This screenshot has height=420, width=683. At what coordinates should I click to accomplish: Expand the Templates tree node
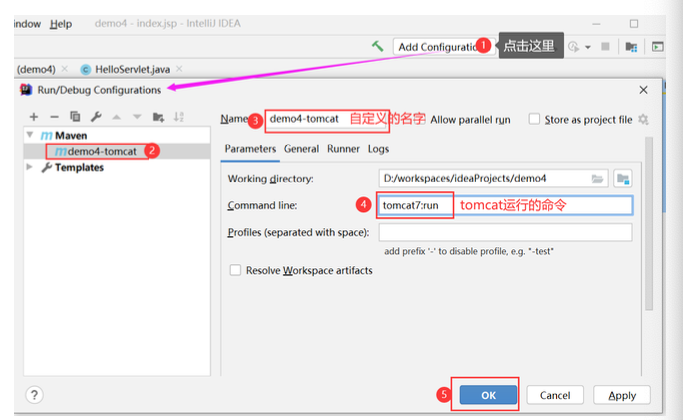click(29, 167)
